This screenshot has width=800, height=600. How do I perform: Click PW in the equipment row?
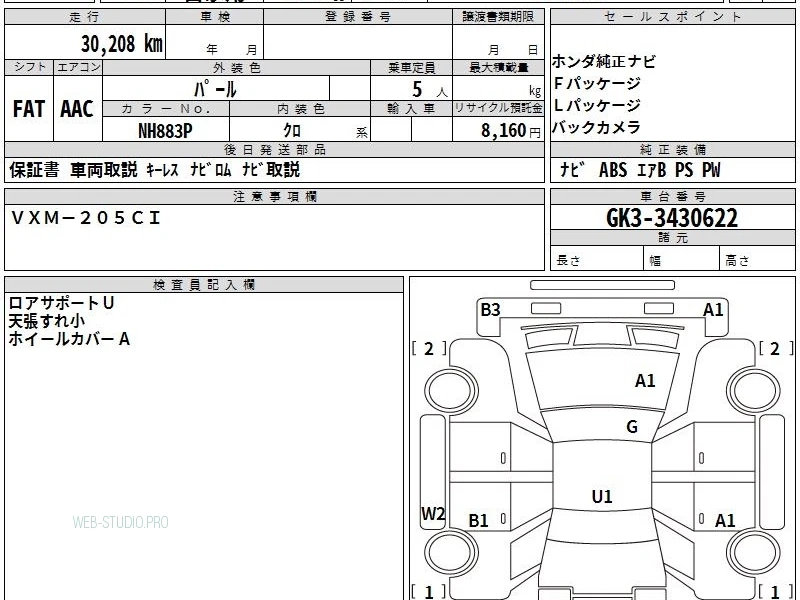coord(711,170)
